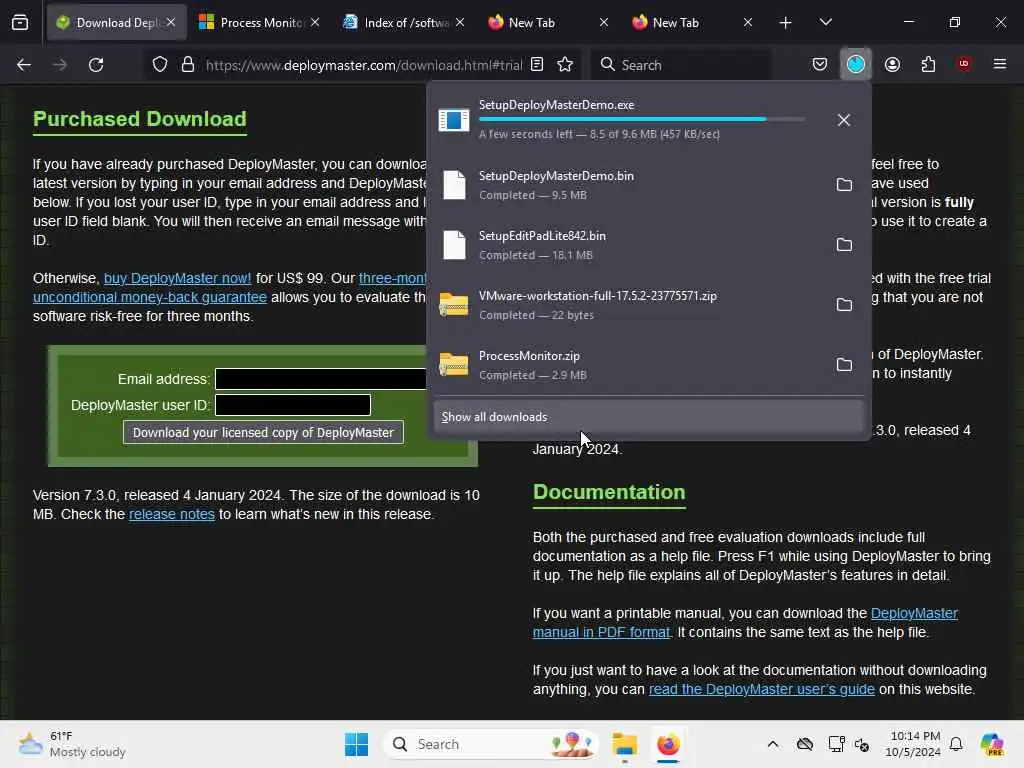Close the Process Monitor tab
This screenshot has width=1024, height=768.
[x=315, y=23]
